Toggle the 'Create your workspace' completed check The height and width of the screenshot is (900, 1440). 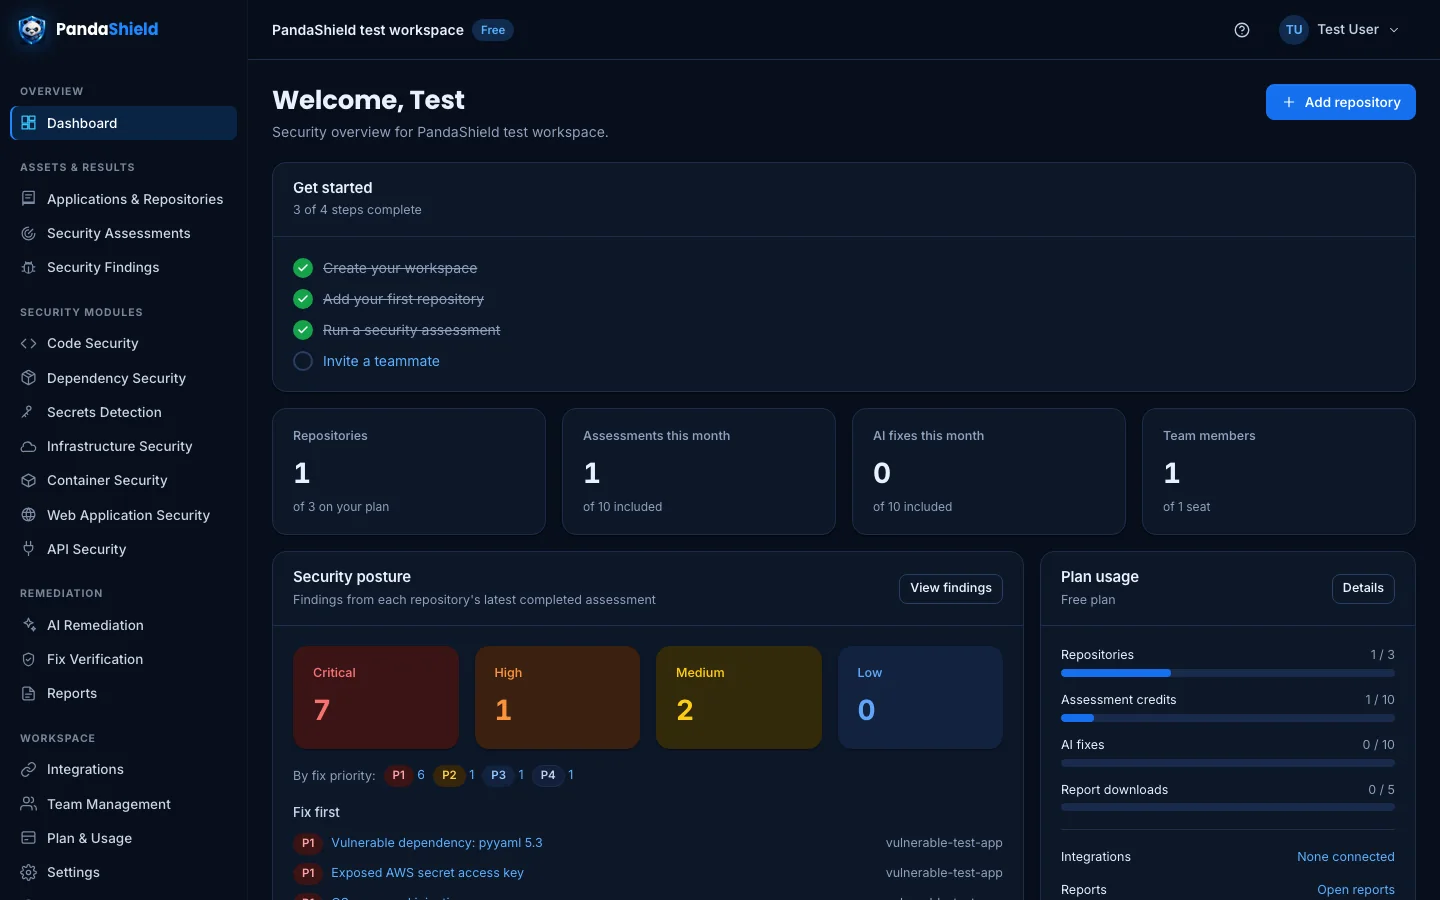(x=303, y=268)
